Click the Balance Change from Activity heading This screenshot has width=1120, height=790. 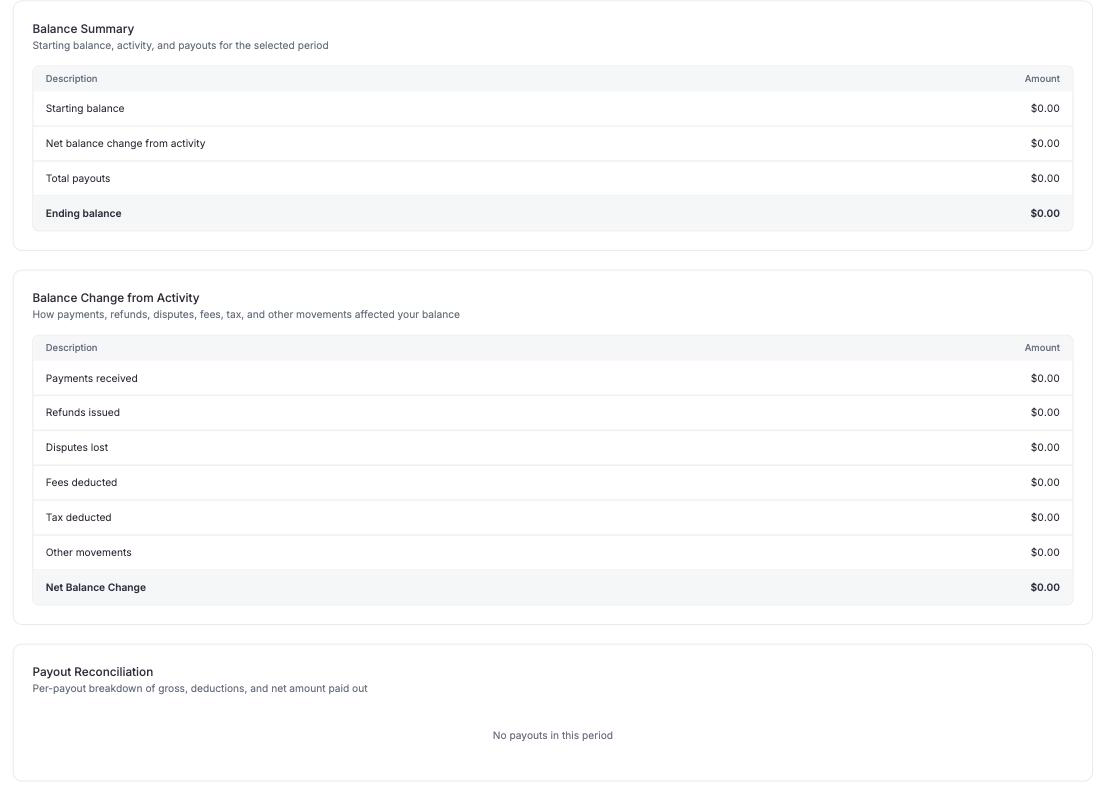(x=116, y=298)
